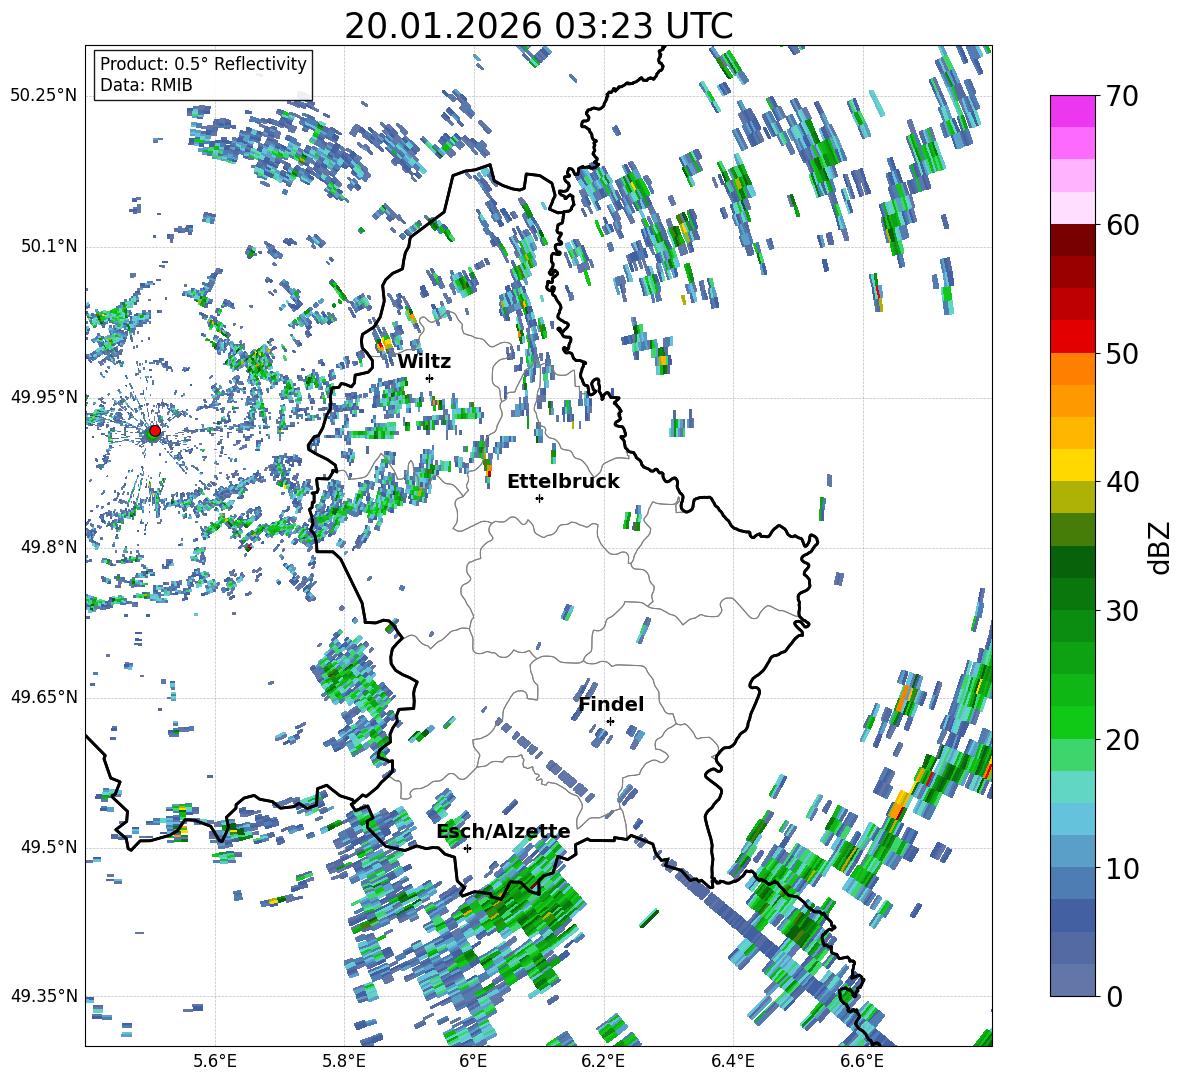Select the cross marker below Esch/Alzette
The image size is (1184, 1081).
point(467,848)
